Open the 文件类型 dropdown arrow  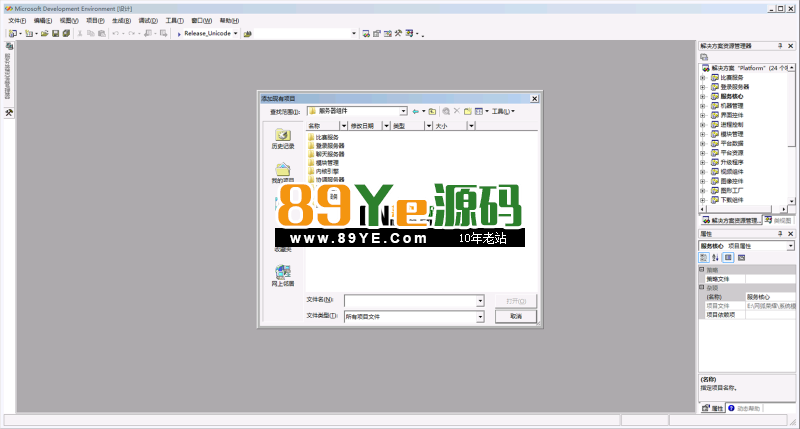480,317
